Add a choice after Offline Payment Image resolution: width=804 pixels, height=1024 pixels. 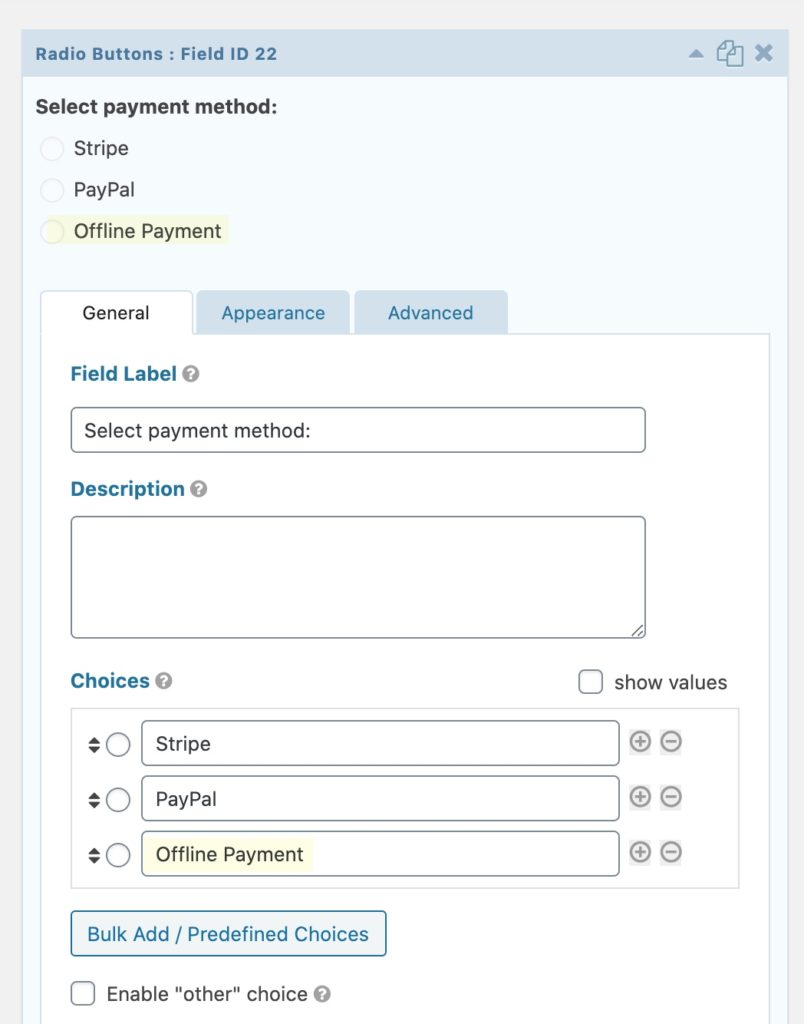[640, 852]
